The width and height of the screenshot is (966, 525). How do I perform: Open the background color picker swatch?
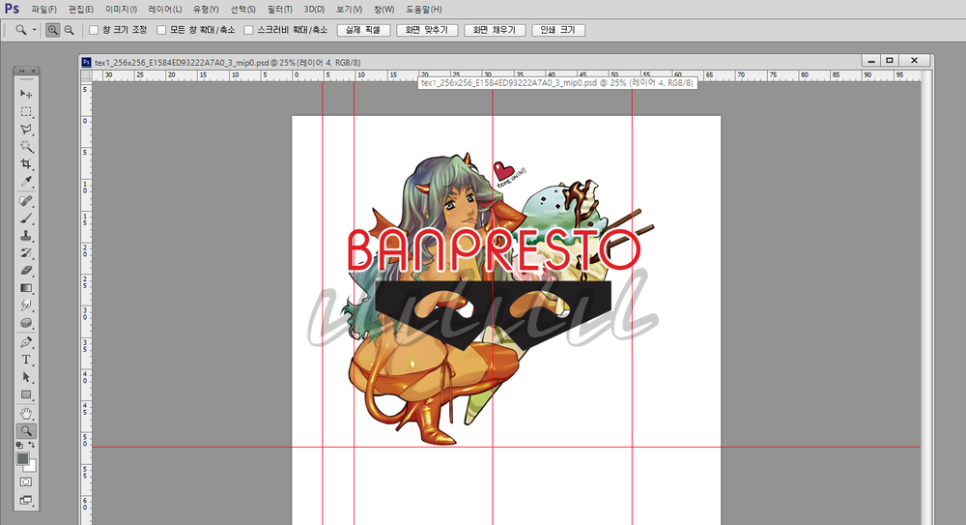31,466
